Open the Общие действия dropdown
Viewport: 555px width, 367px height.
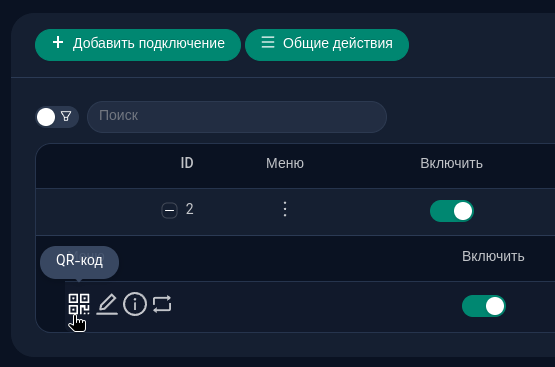327,45
